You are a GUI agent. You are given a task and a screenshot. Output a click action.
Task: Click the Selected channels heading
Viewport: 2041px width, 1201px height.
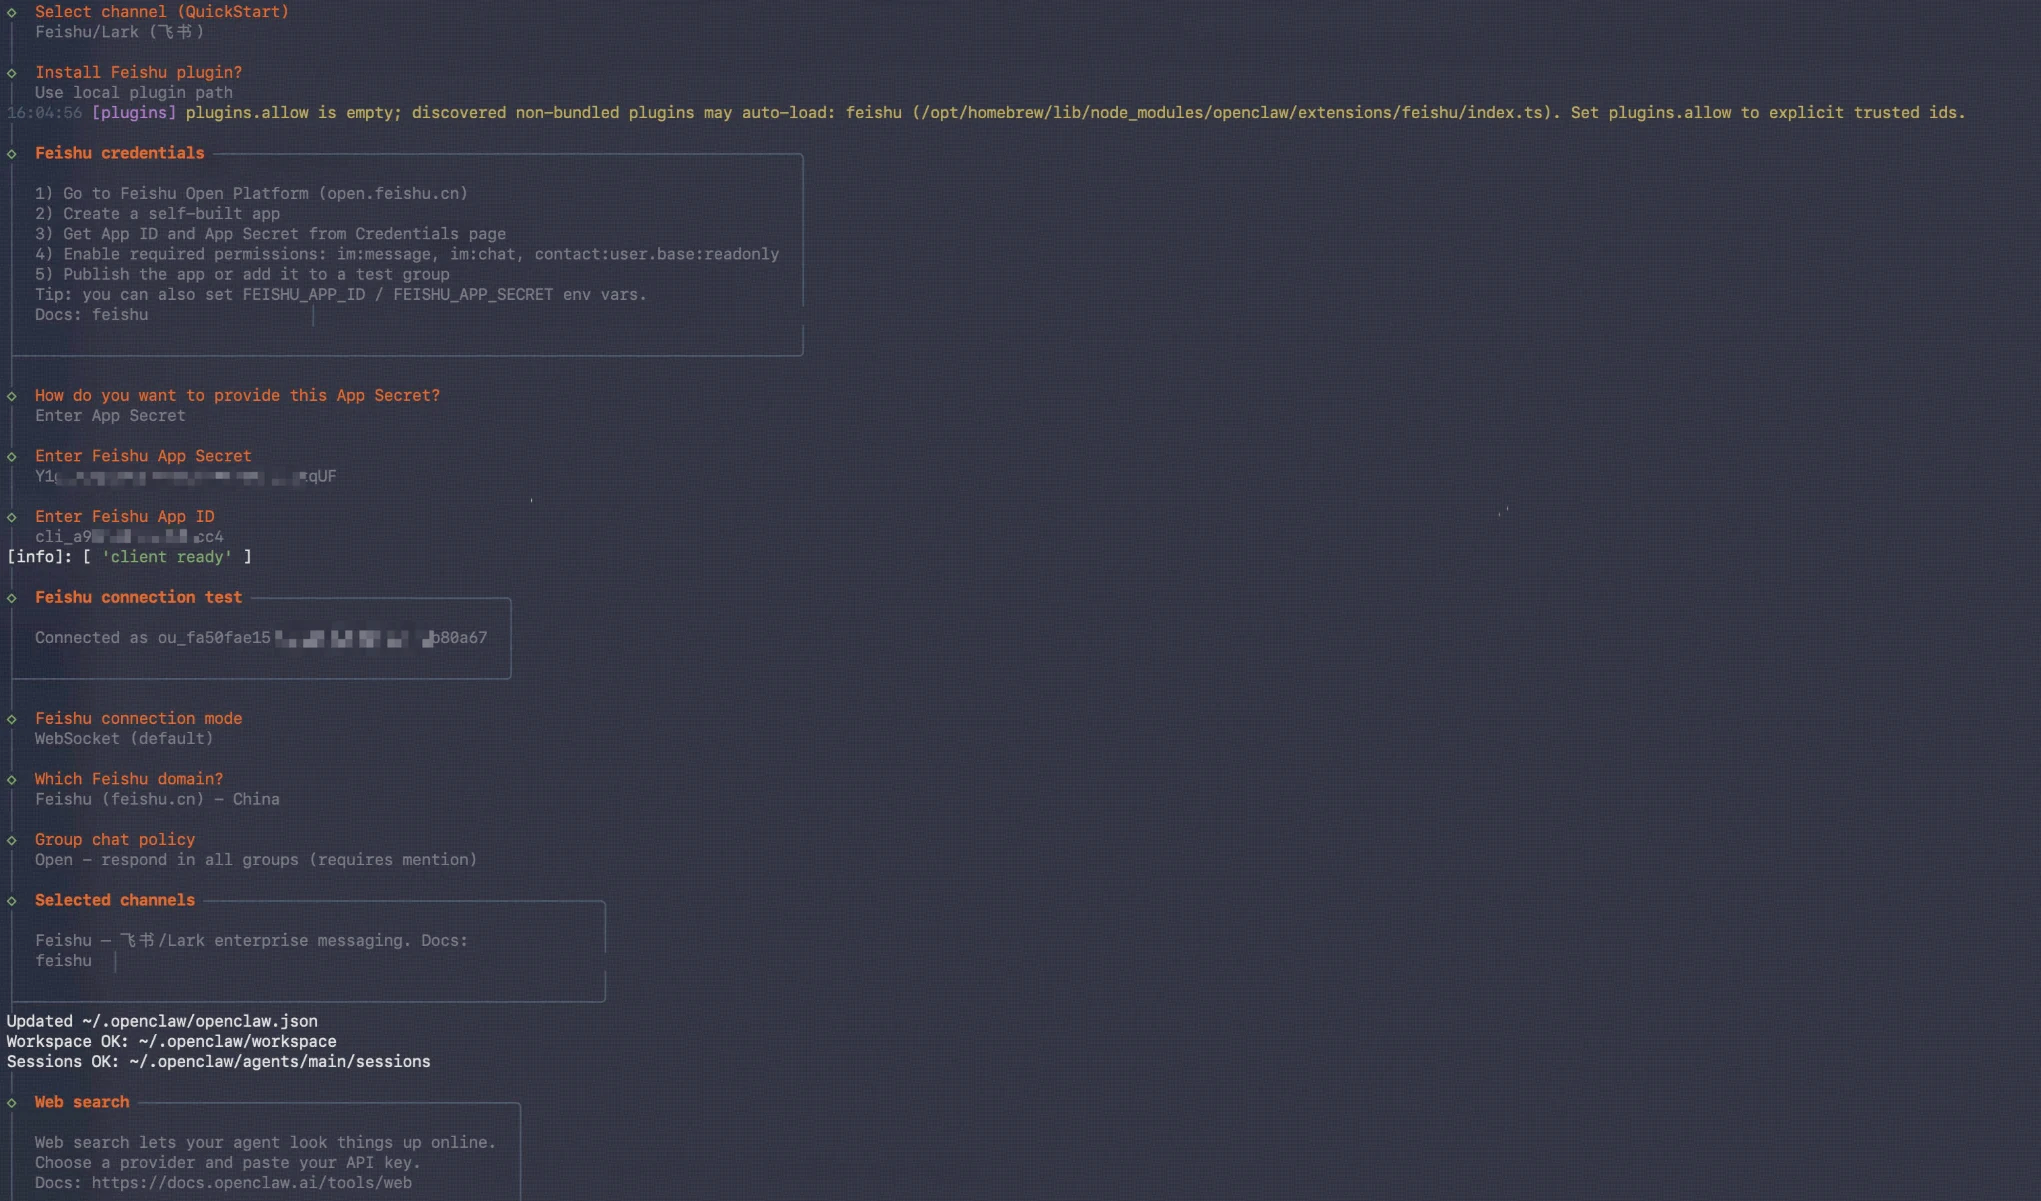pyautogui.click(x=115, y=900)
